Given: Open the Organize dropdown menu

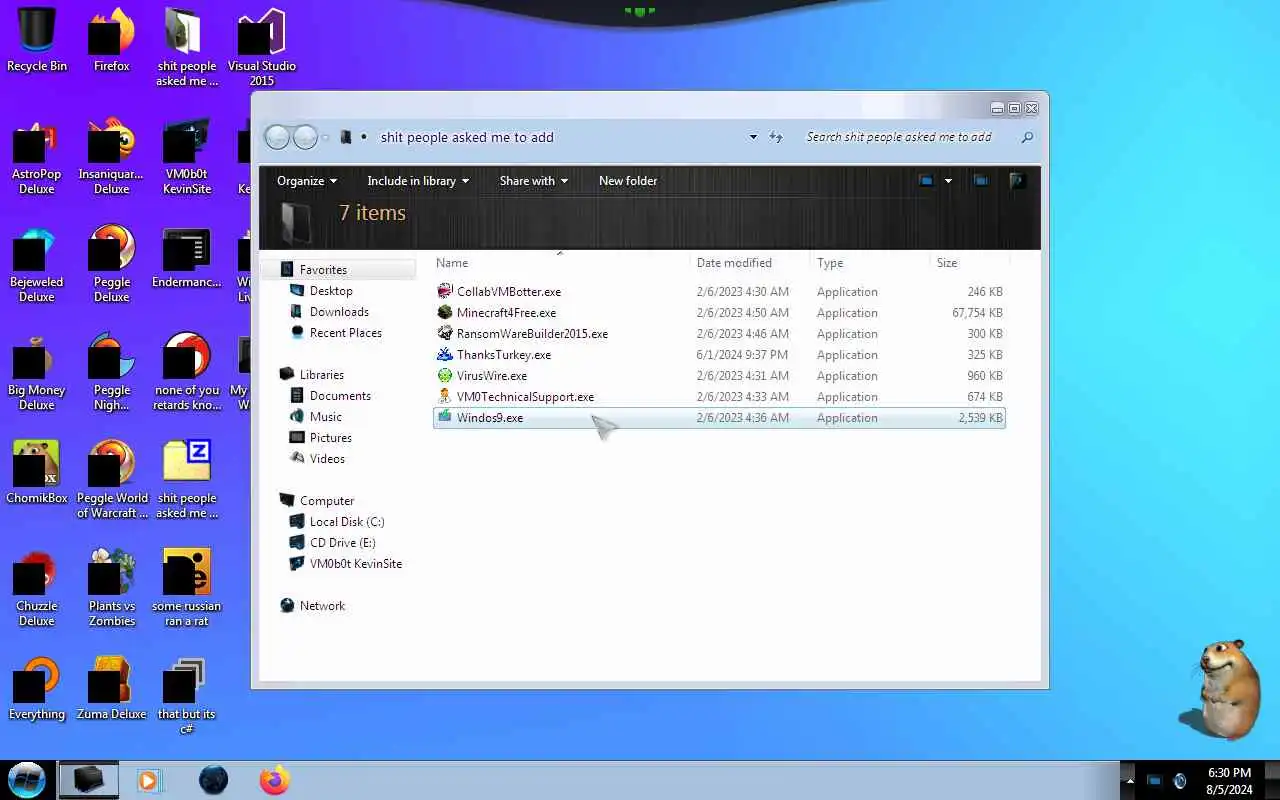Looking at the screenshot, I should [x=307, y=181].
